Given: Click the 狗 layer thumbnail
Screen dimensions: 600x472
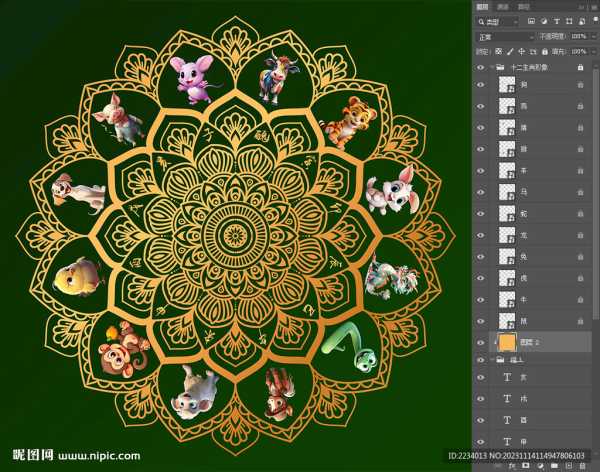Looking at the screenshot, I should (507, 85).
